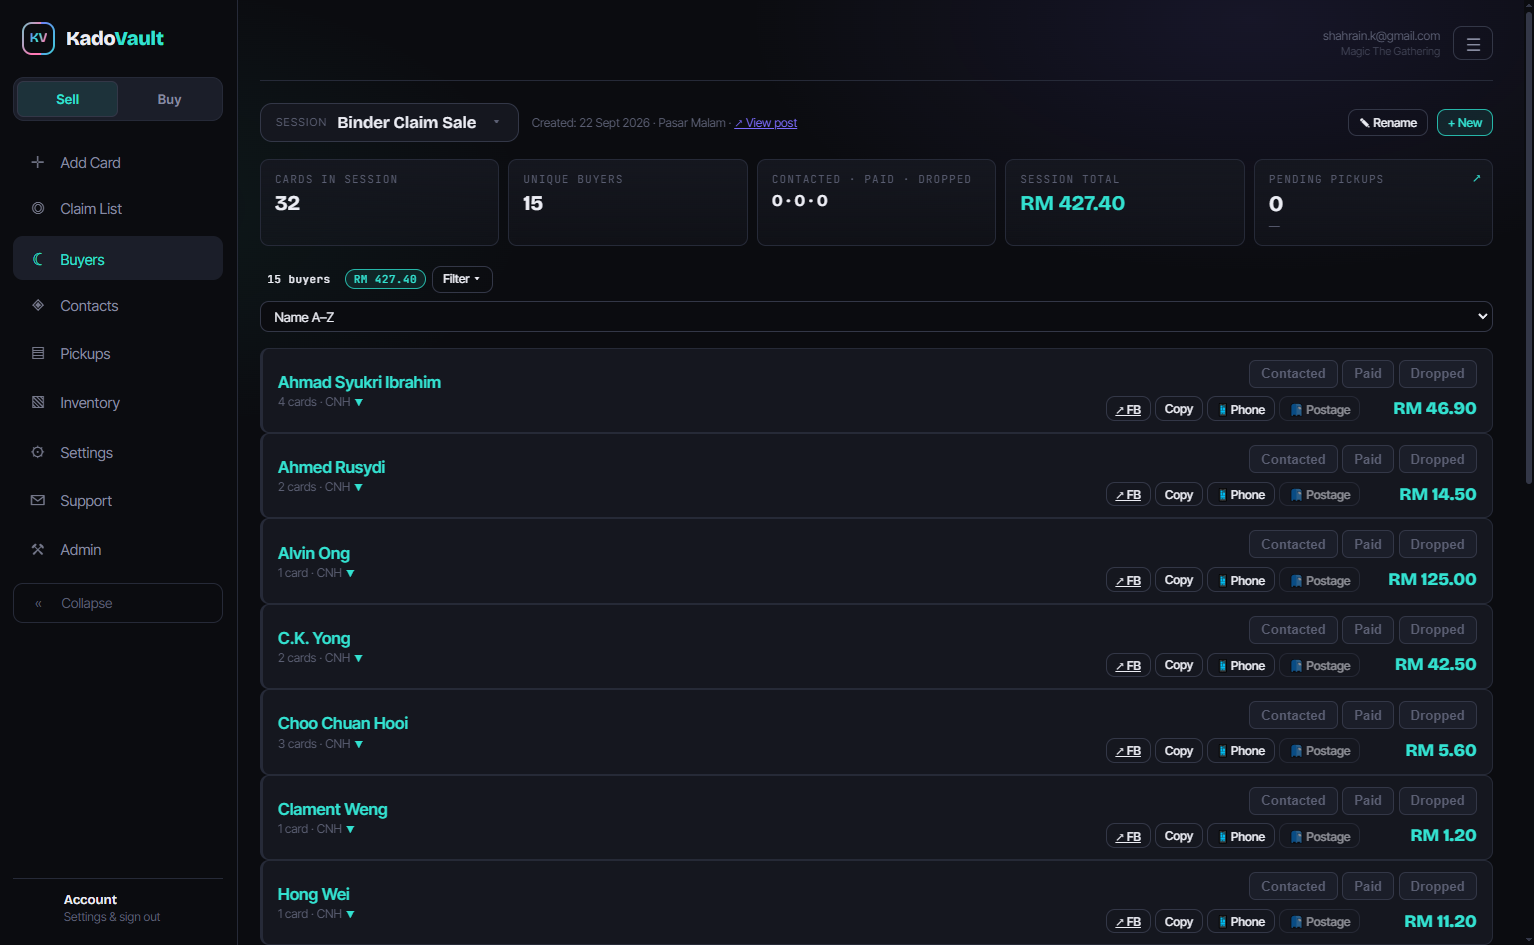The image size is (1534, 945).
Task: Click the Rename session button
Action: [1388, 122]
